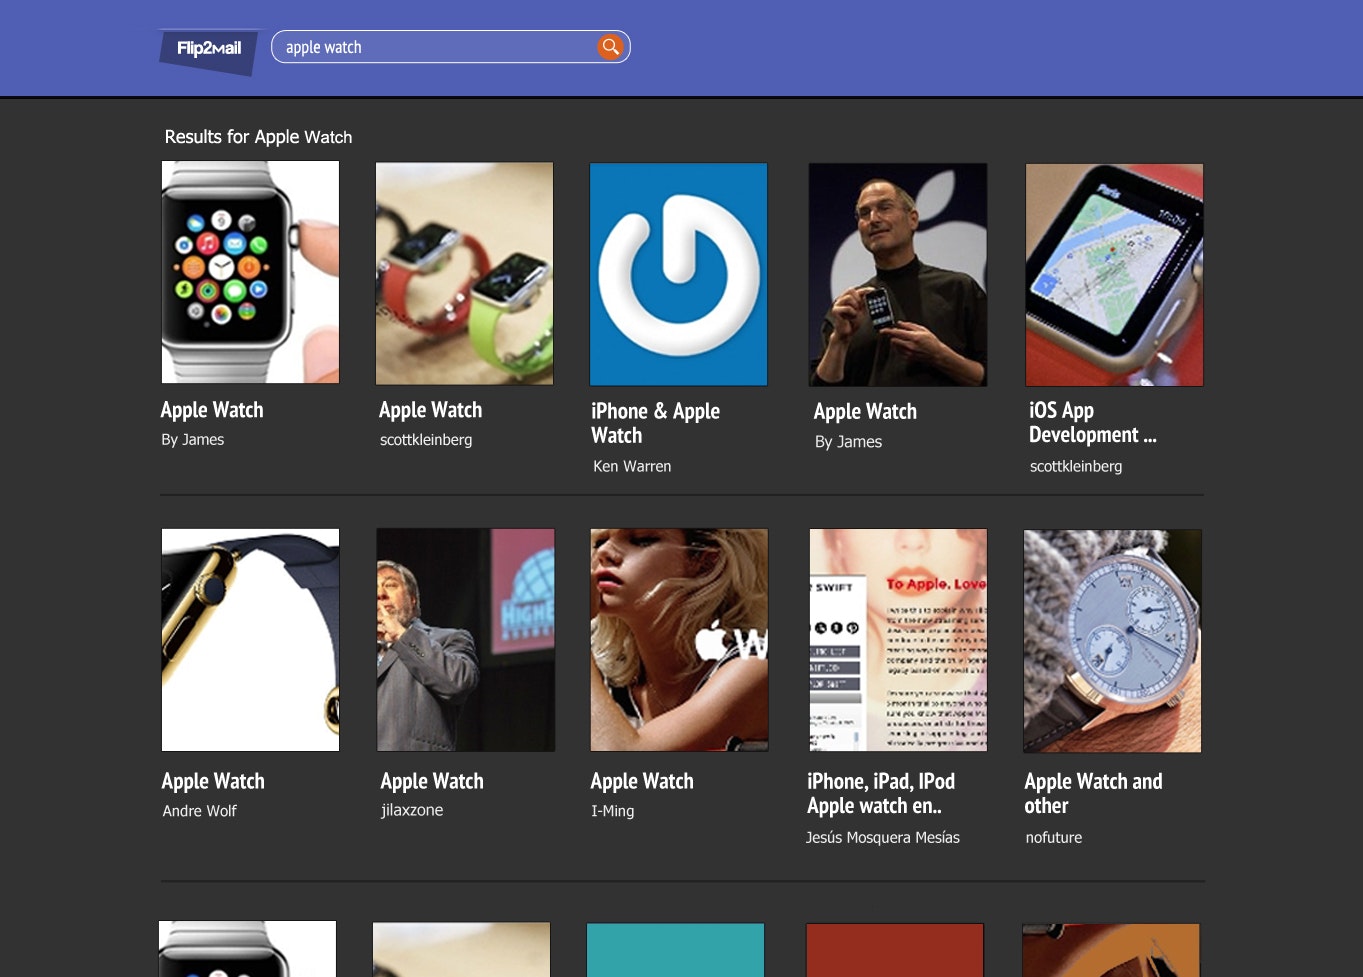Viewport: 1363px width, 977px height.
Task: Open the gold watch with navy band thumbnail
Action: [250, 640]
